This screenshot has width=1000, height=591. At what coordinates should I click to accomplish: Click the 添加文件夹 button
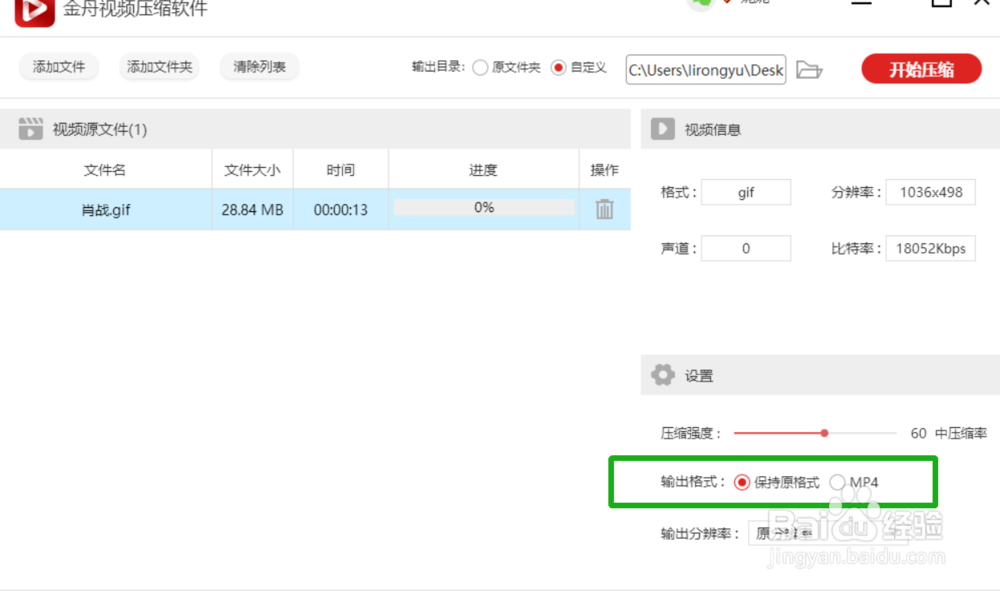(x=159, y=66)
